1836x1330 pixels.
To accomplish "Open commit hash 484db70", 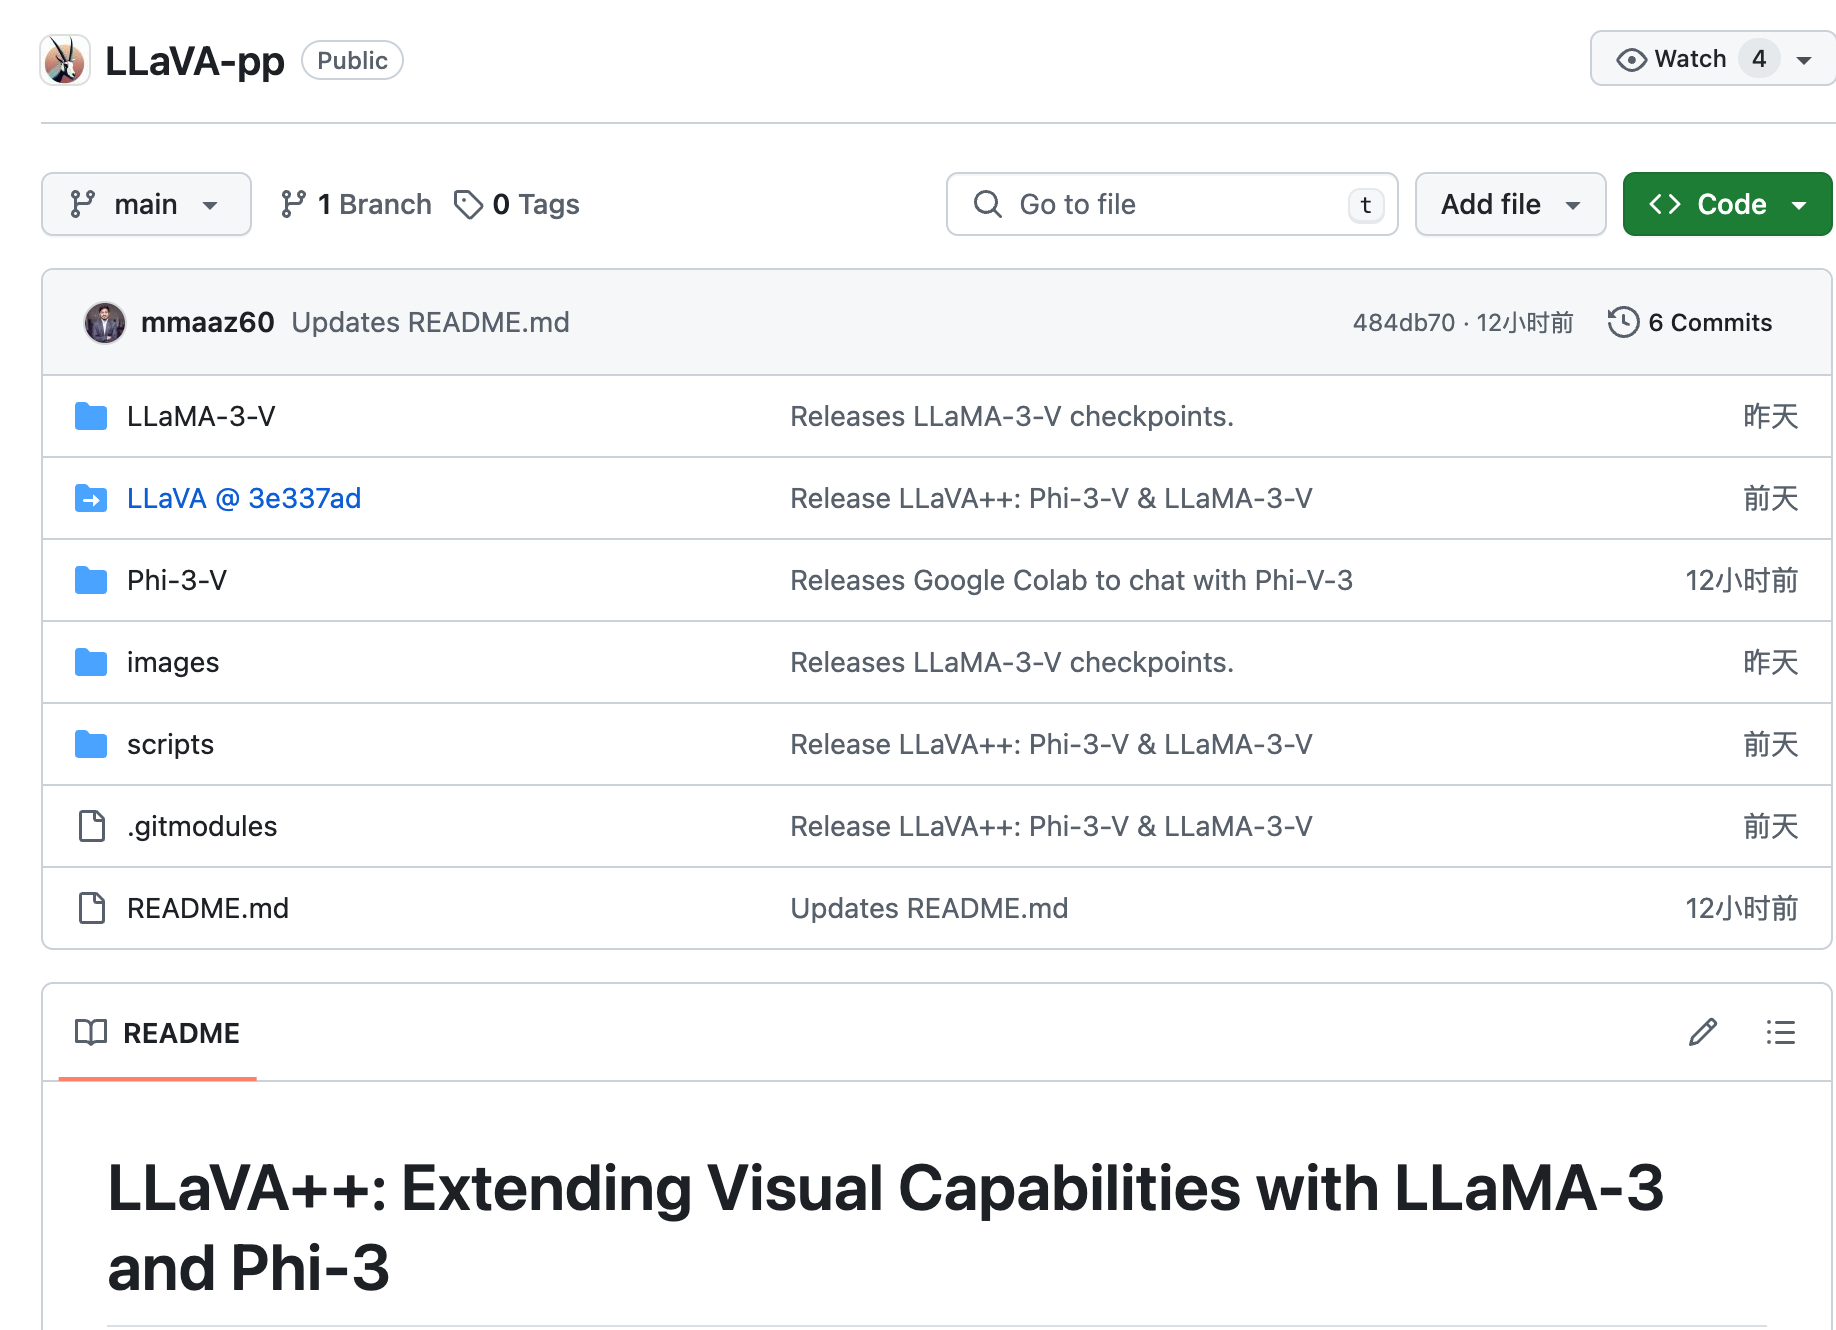I will pos(1404,322).
